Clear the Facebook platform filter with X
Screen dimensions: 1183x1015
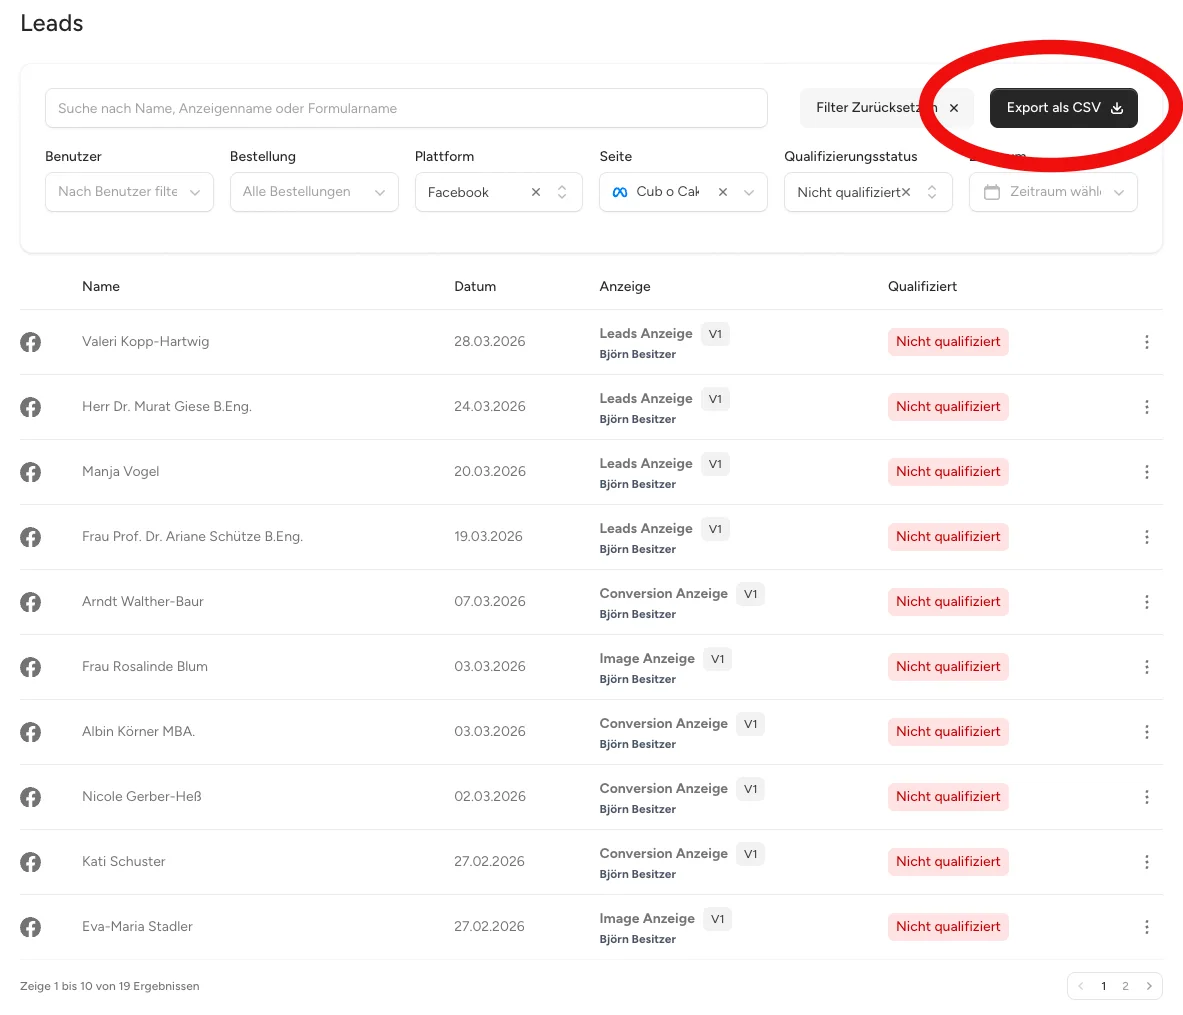tap(536, 192)
